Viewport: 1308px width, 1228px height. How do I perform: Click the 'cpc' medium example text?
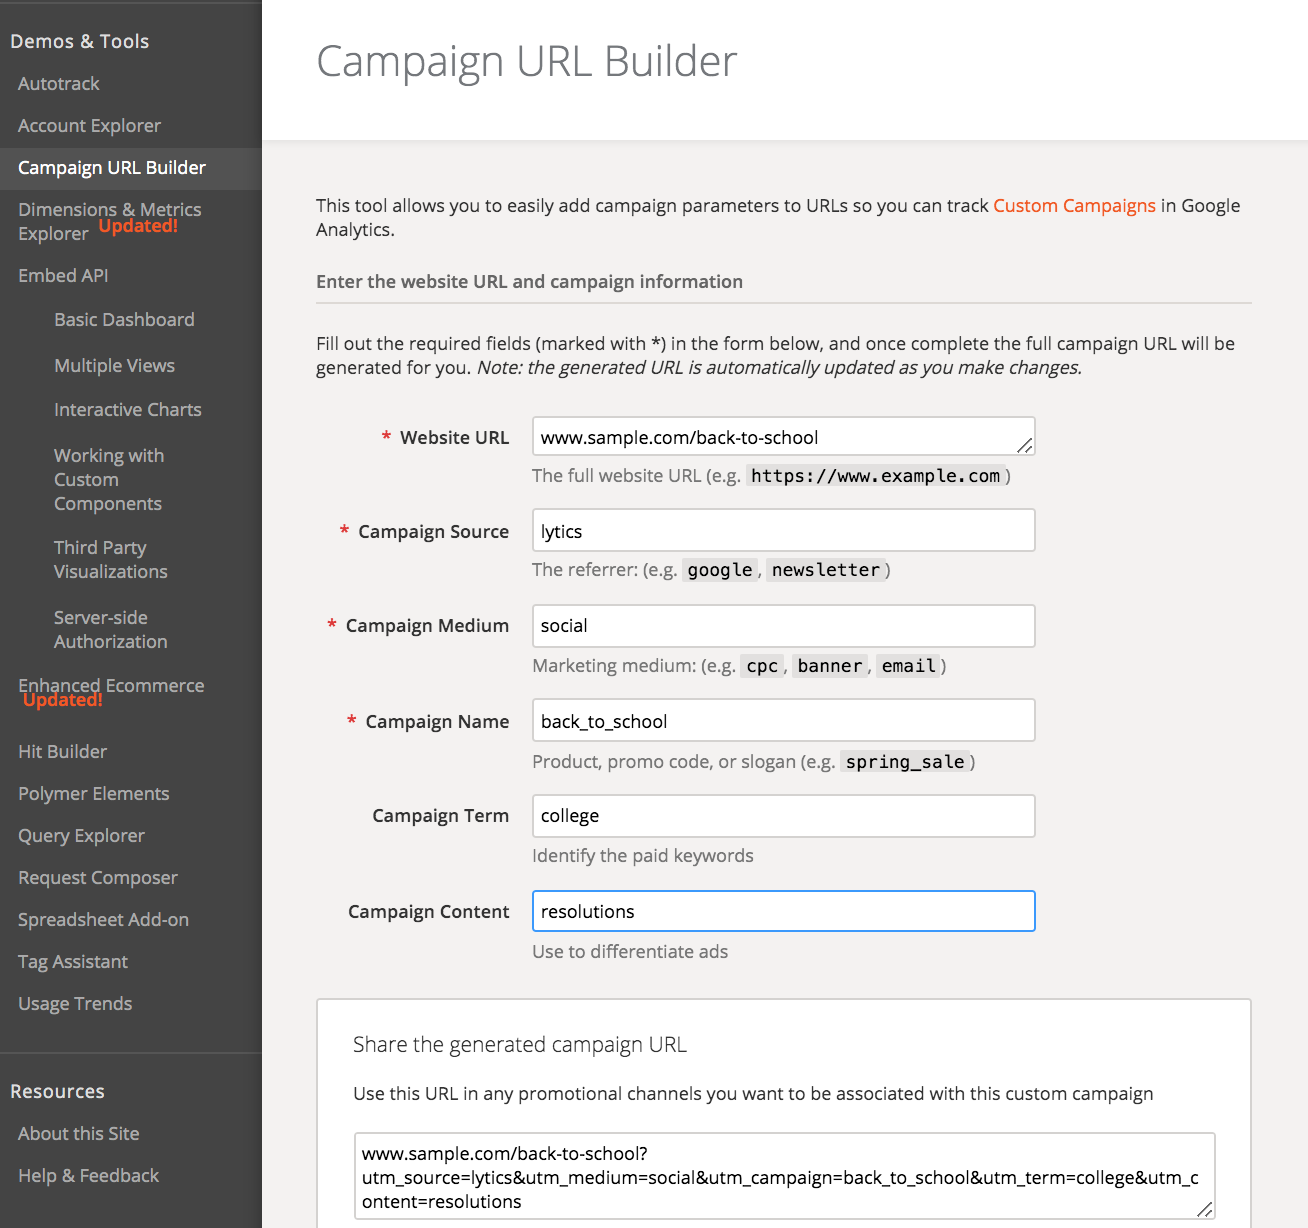[762, 666]
